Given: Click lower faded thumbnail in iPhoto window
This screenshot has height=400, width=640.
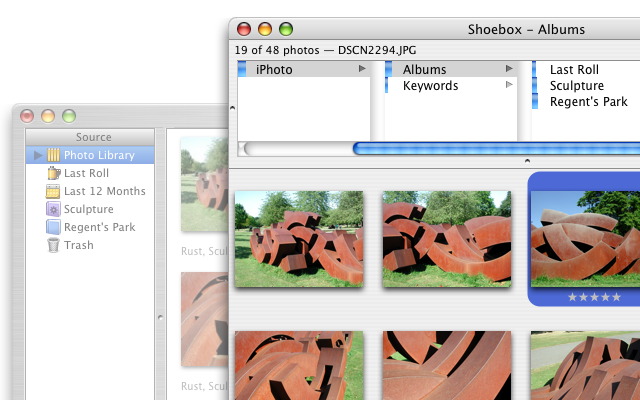Looking at the screenshot, I should [204, 319].
